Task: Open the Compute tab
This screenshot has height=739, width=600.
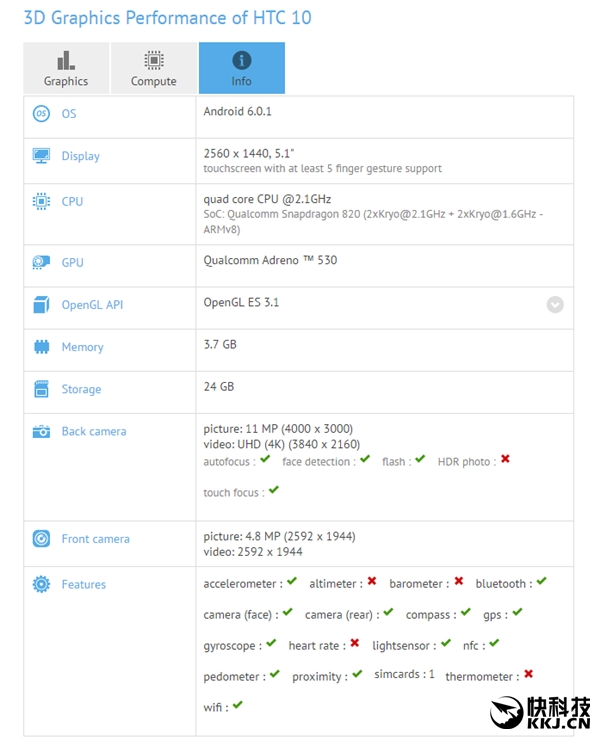Action: click(154, 68)
